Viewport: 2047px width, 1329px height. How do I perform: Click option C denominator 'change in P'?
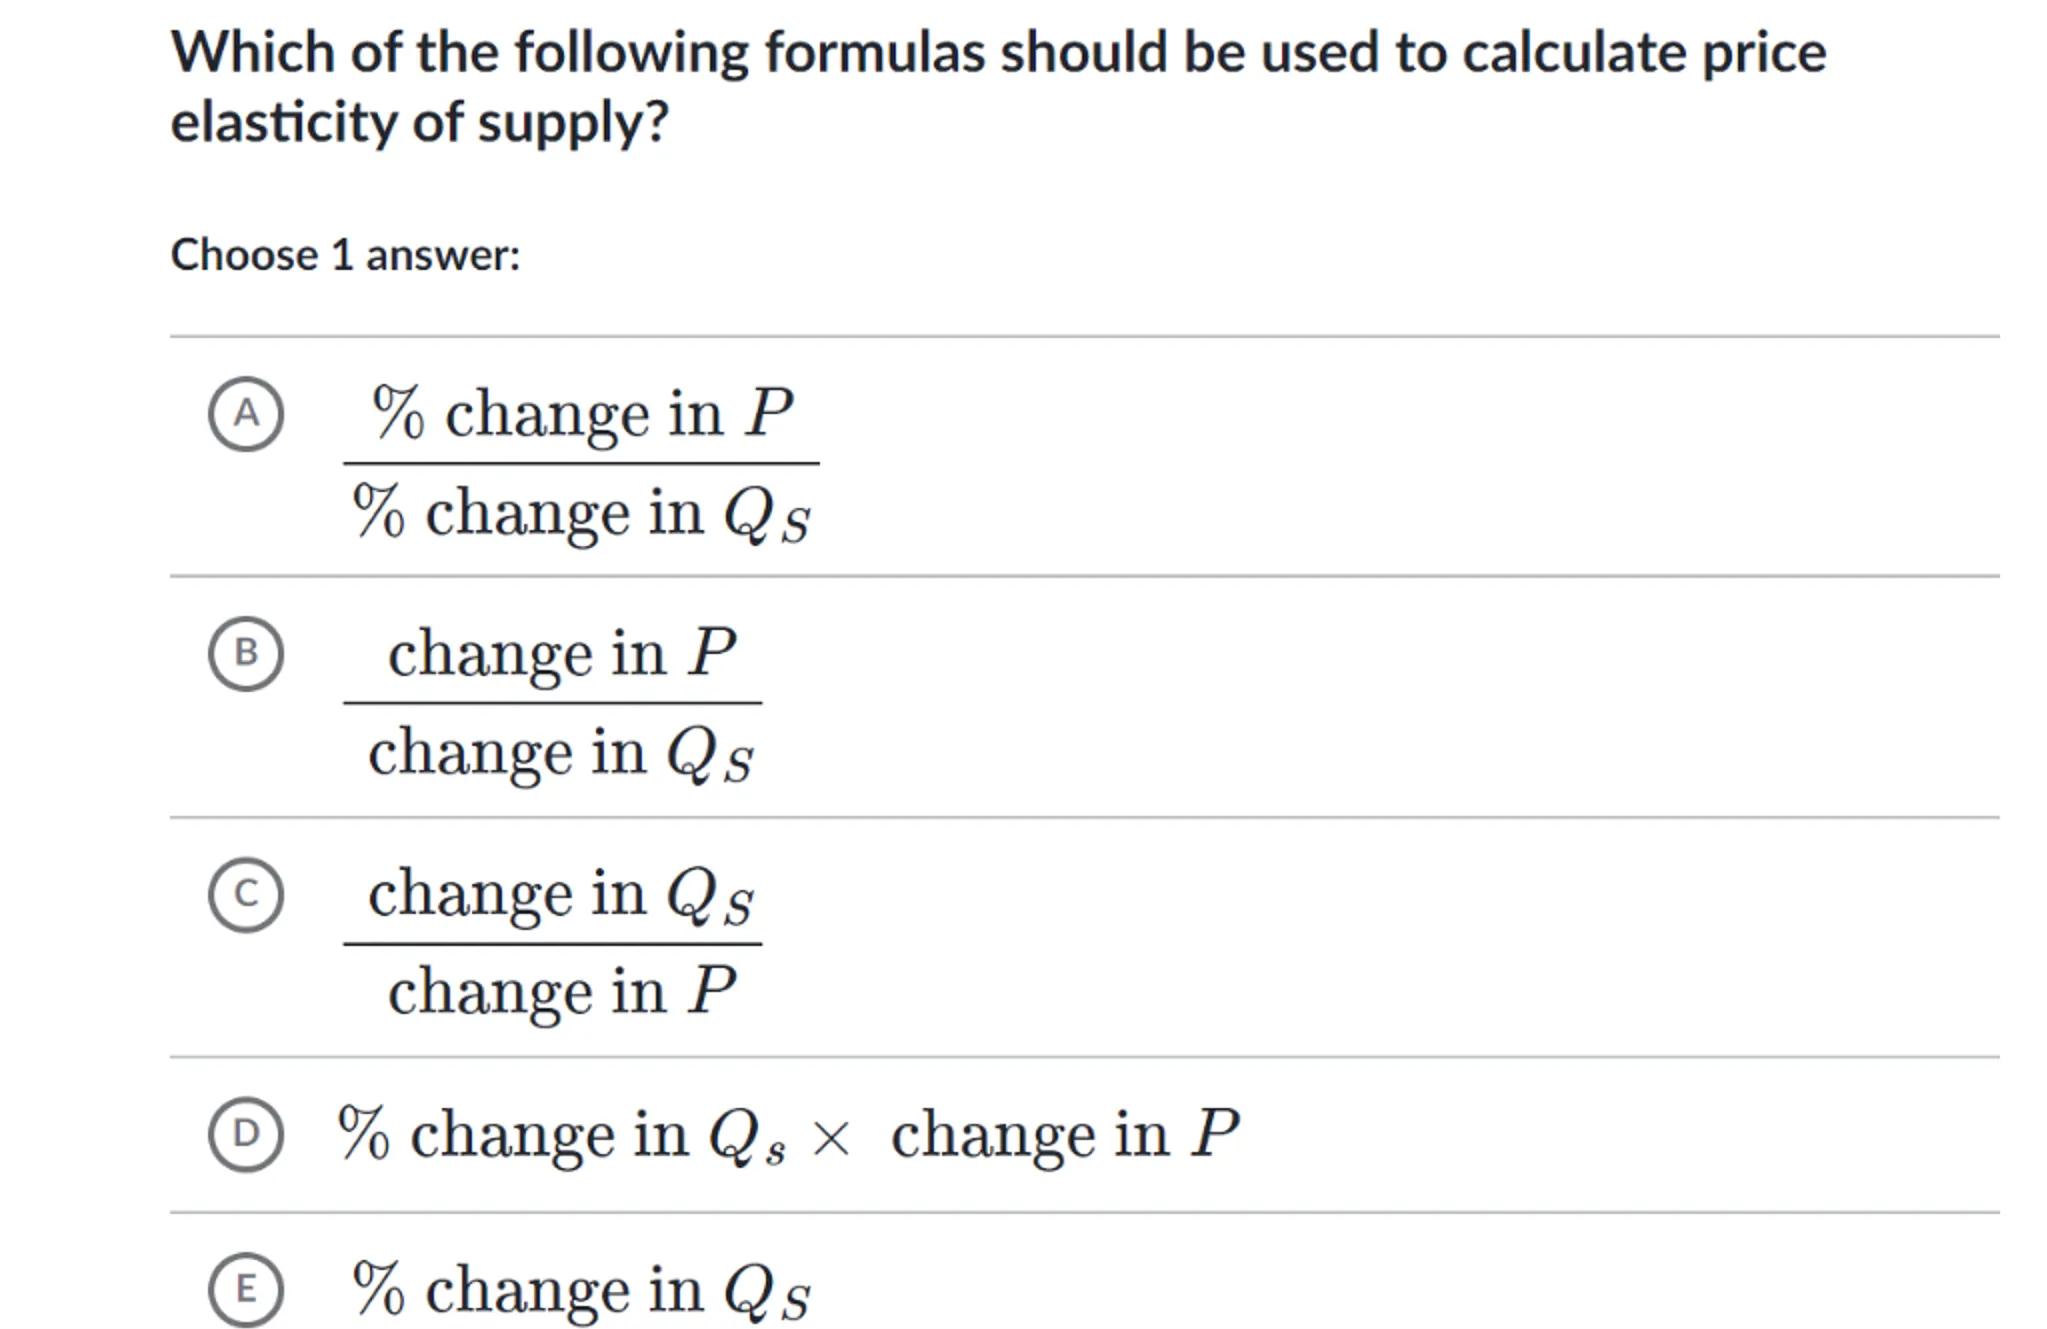click(x=561, y=992)
